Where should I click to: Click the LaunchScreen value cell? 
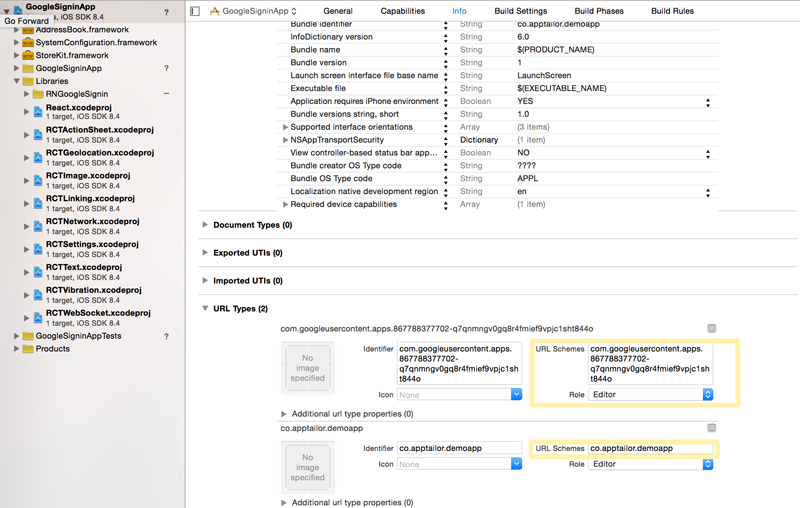point(544,75)
